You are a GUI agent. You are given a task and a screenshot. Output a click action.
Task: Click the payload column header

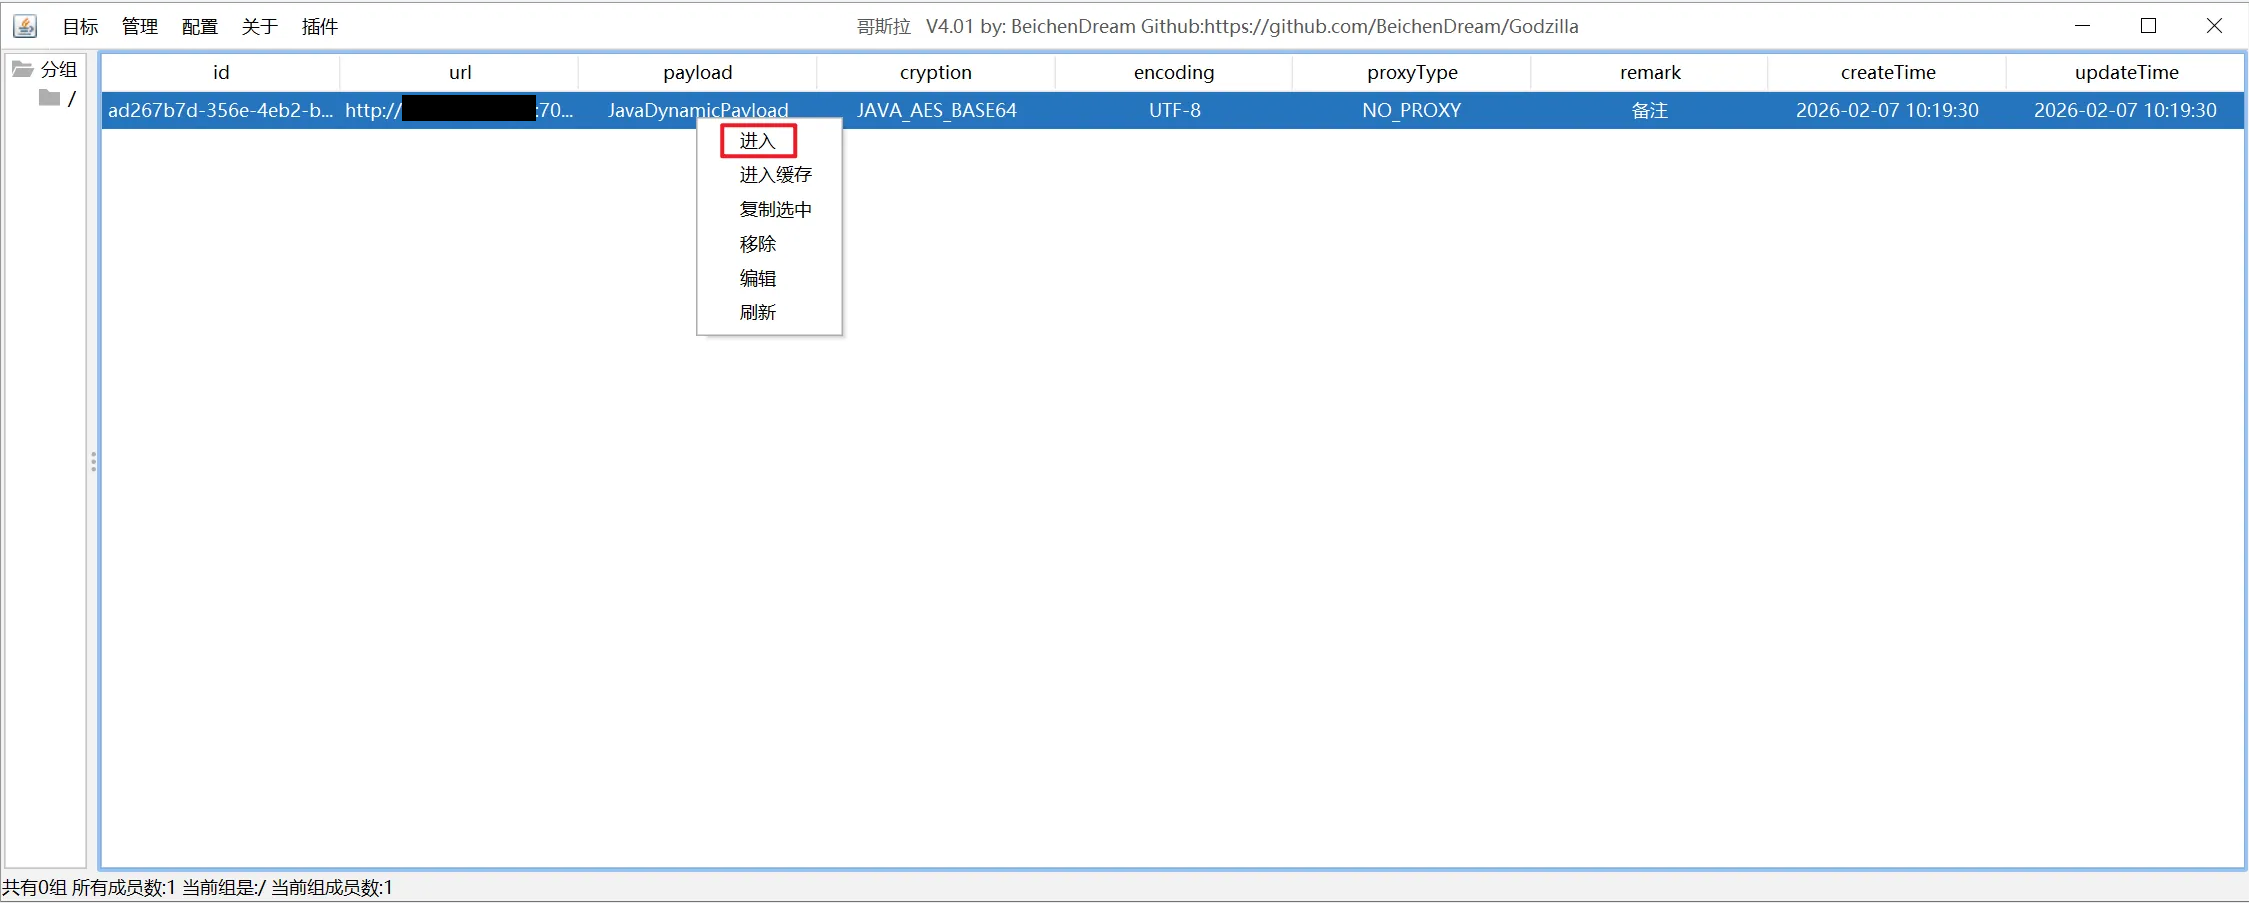click(x=698, y=72)
